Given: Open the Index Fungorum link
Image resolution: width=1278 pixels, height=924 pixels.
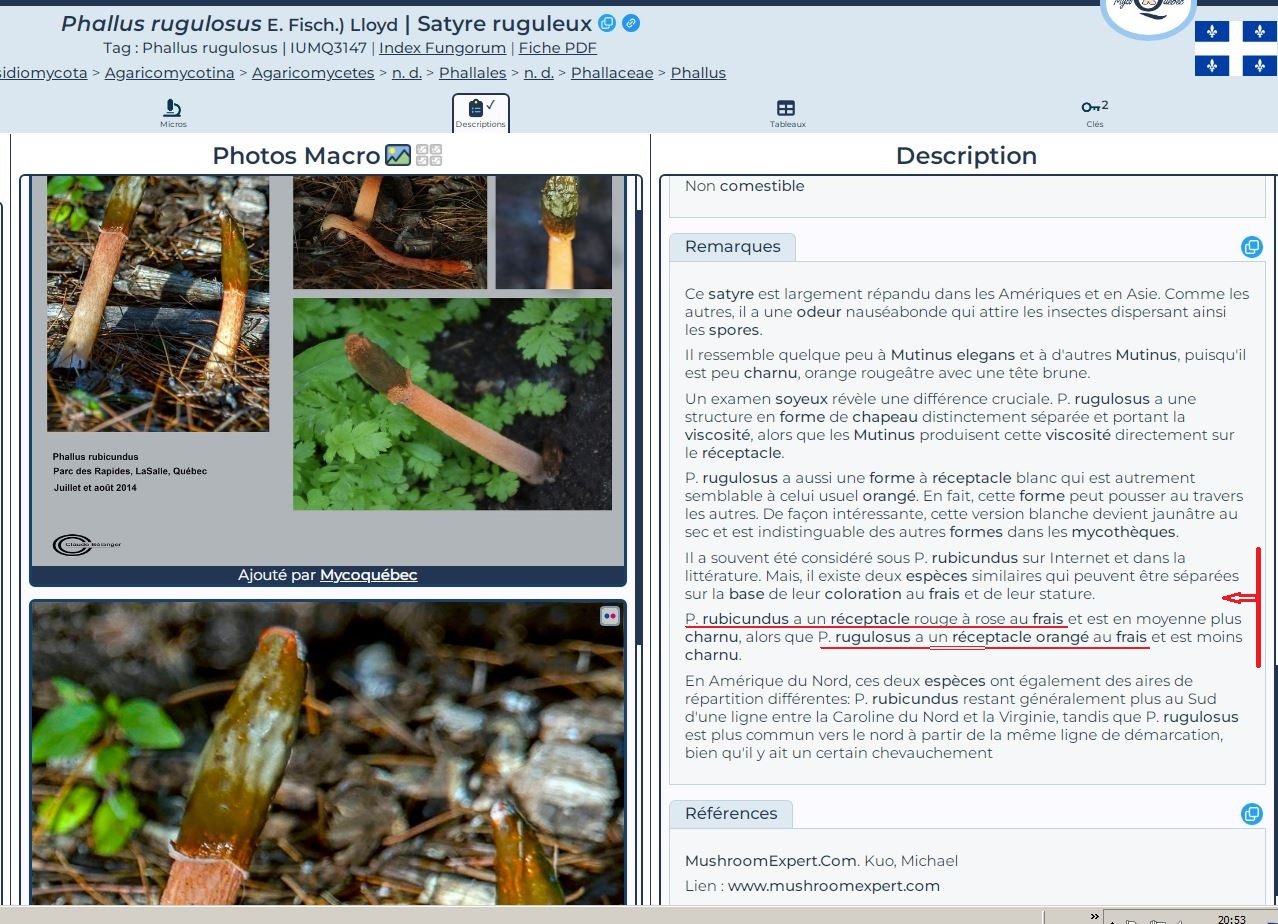Looking at the screenshot, I should 440,48.
